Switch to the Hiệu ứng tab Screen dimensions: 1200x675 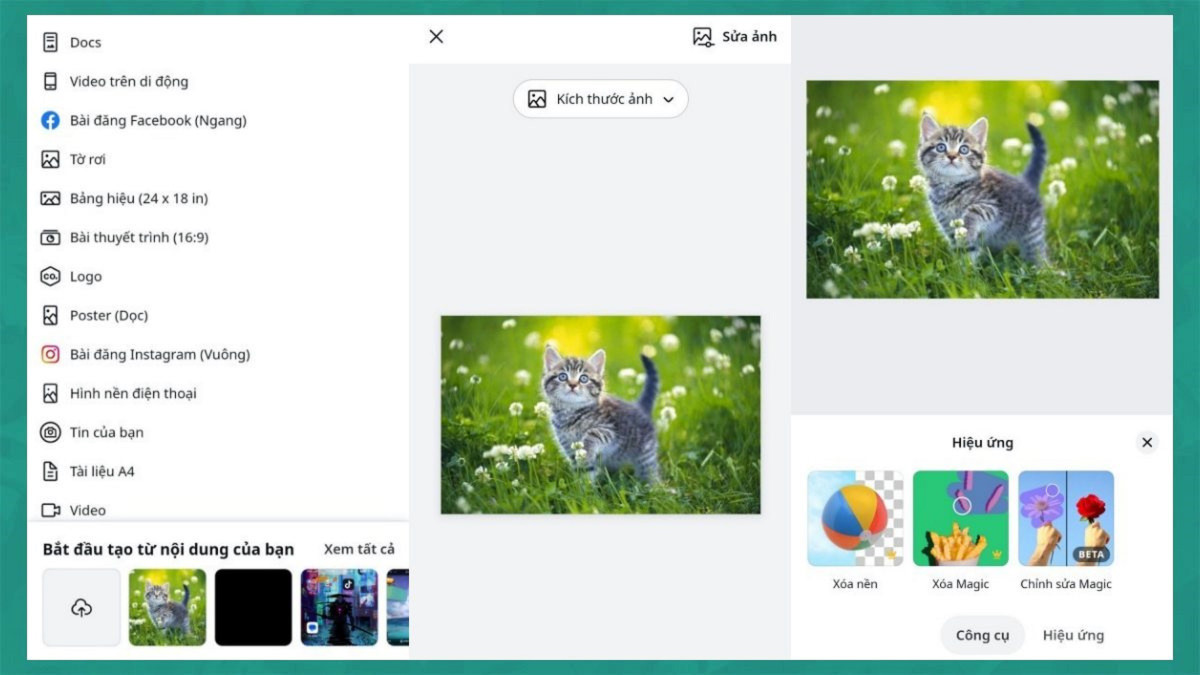click(1073, 635)
